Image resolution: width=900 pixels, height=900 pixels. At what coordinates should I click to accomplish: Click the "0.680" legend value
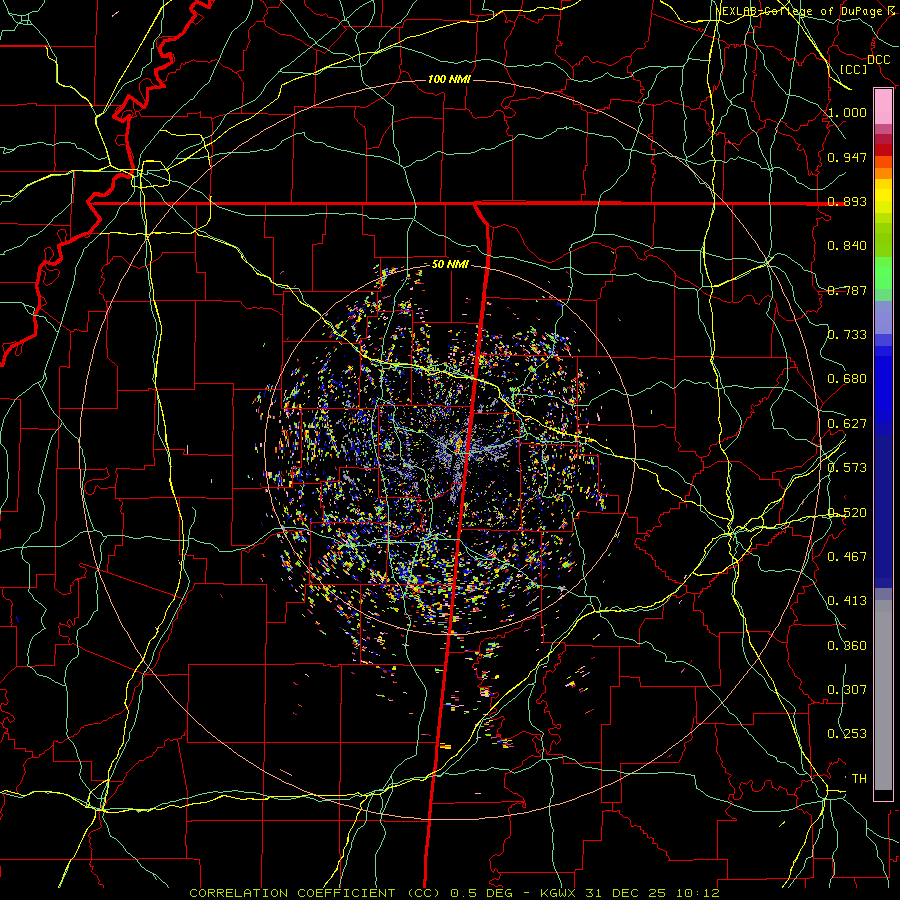[847, 379]
